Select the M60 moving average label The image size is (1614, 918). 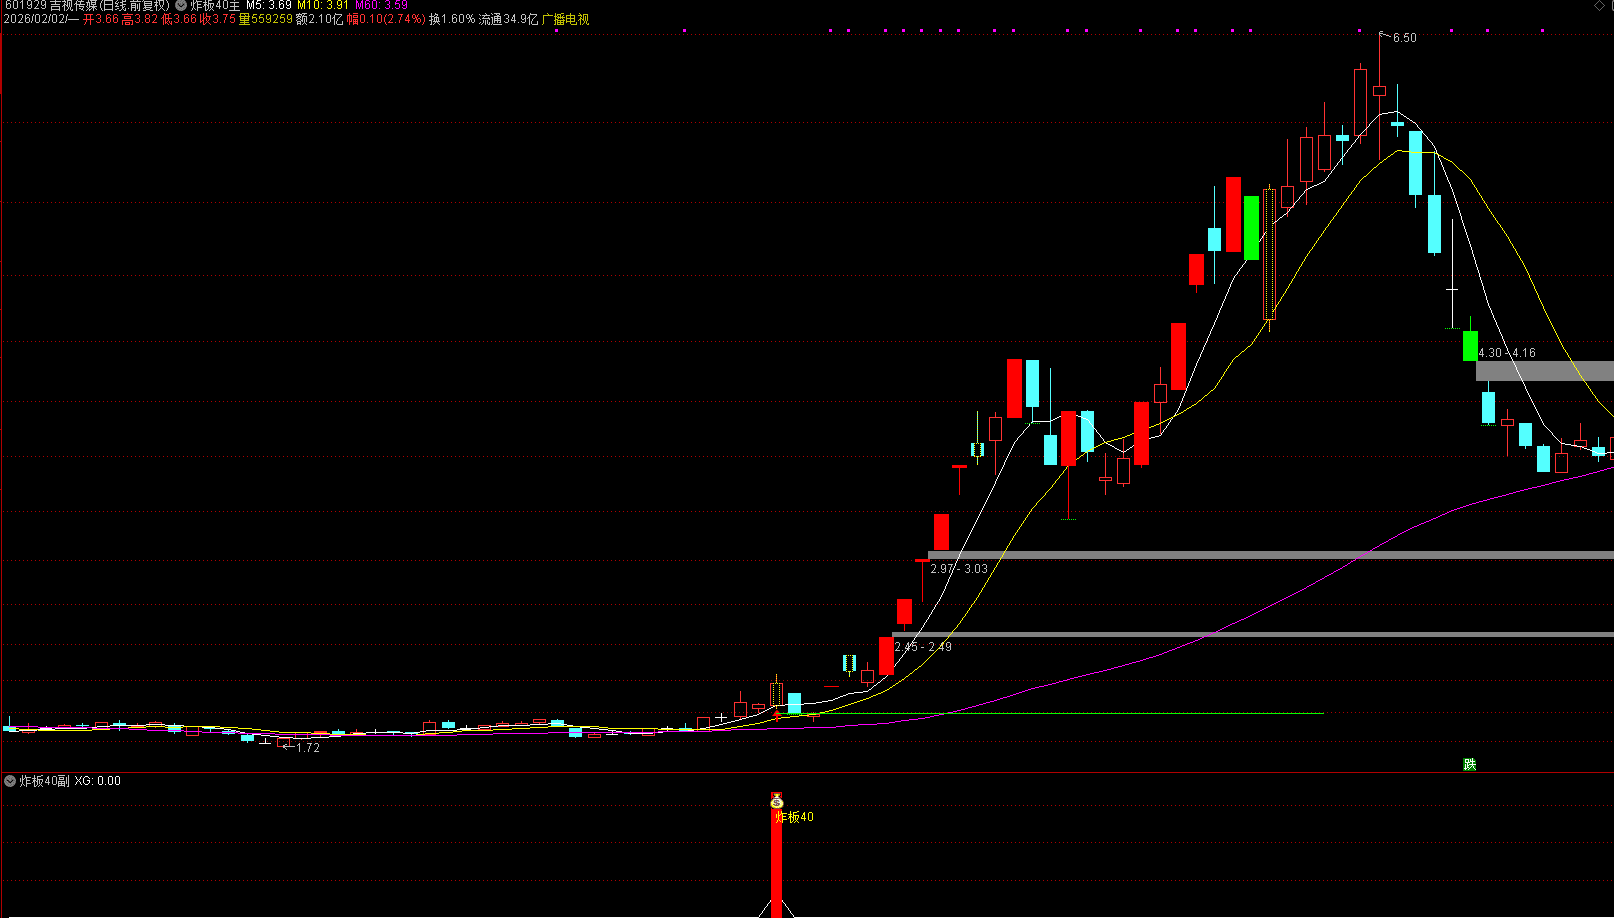(382, 6)
